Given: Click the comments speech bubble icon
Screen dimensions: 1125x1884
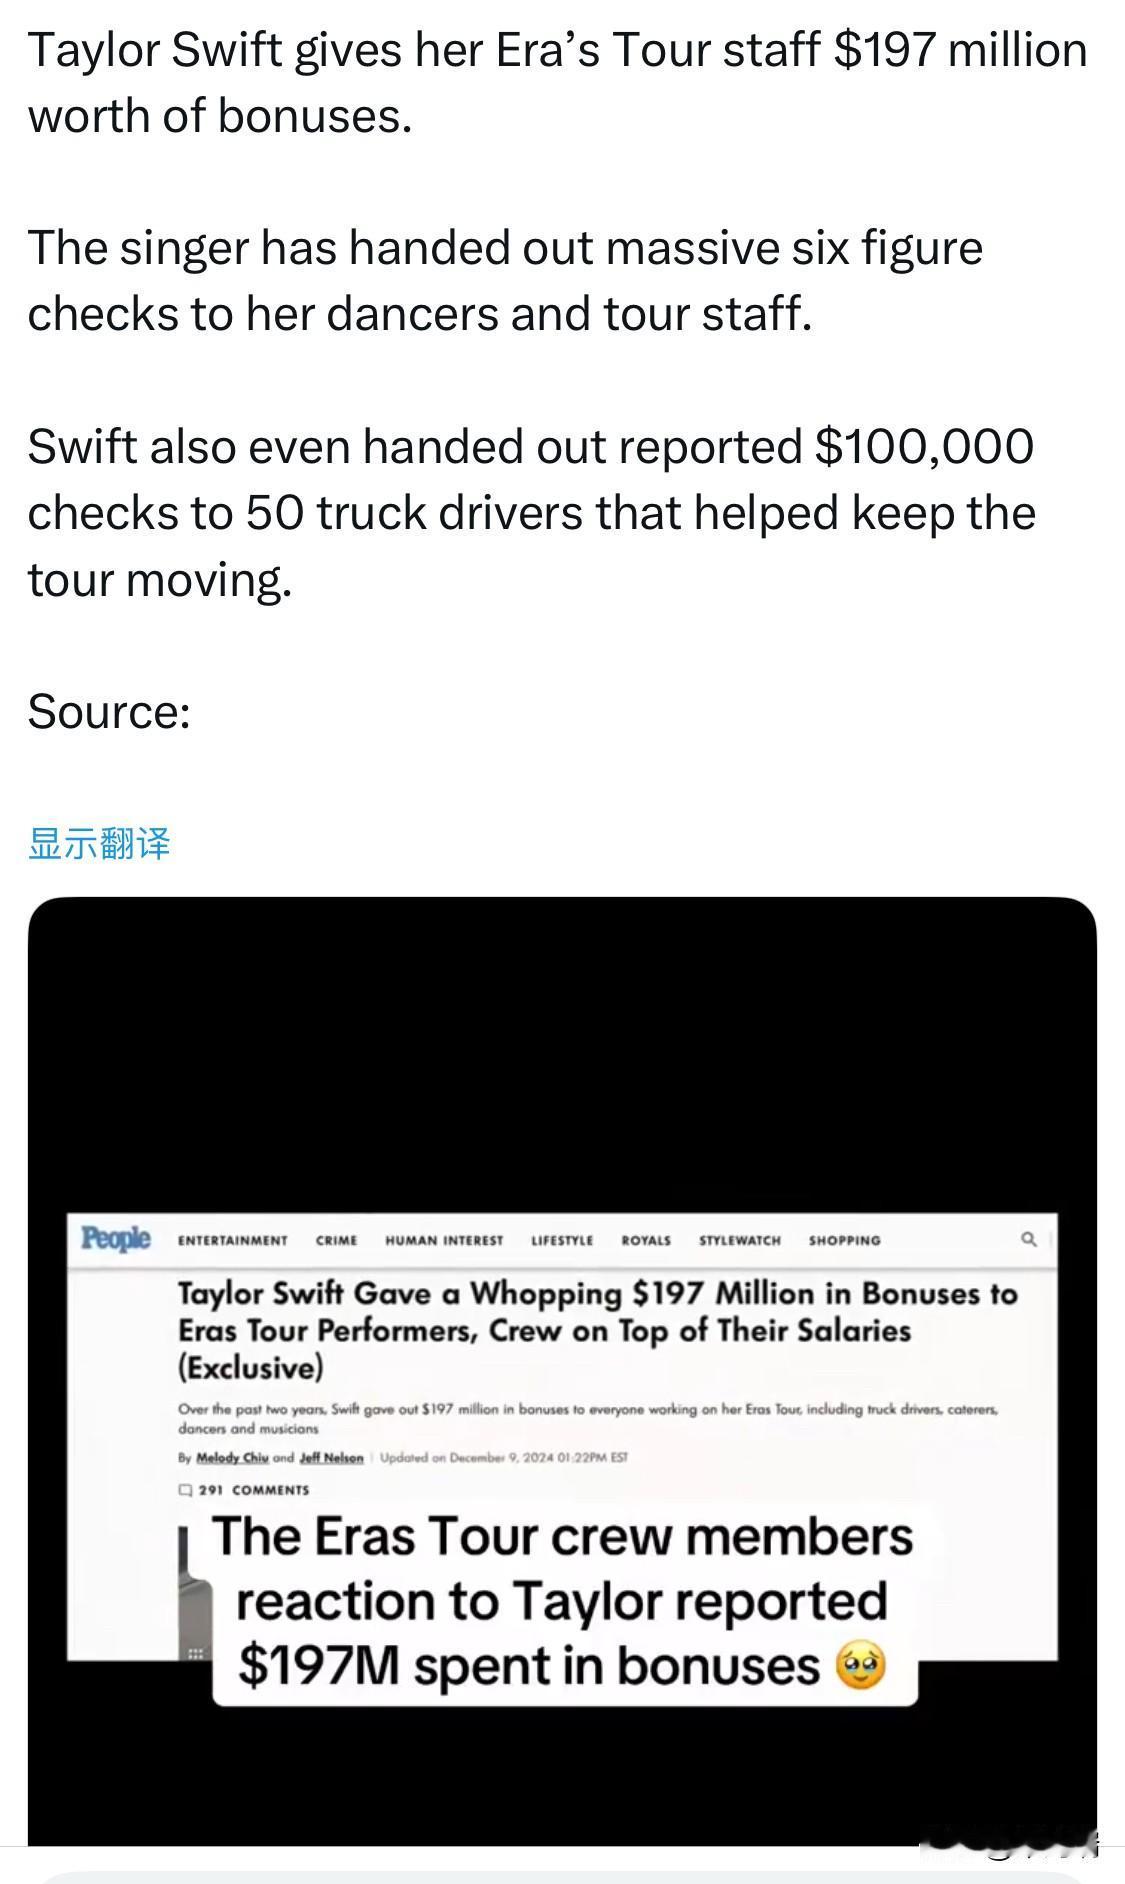Looking at the screenshot, I should pyautogui.click(x=185, y=1489).
